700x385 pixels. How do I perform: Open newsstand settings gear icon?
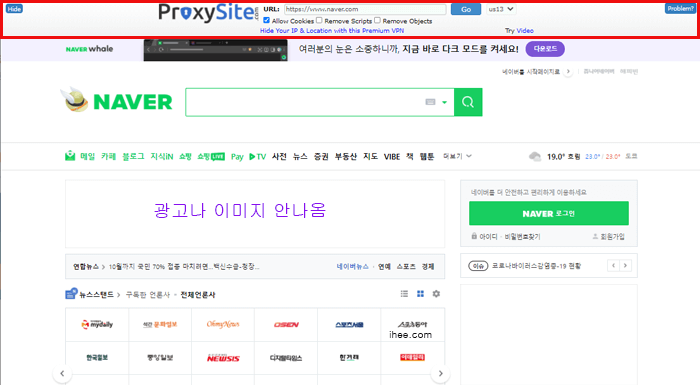[436, 294]
